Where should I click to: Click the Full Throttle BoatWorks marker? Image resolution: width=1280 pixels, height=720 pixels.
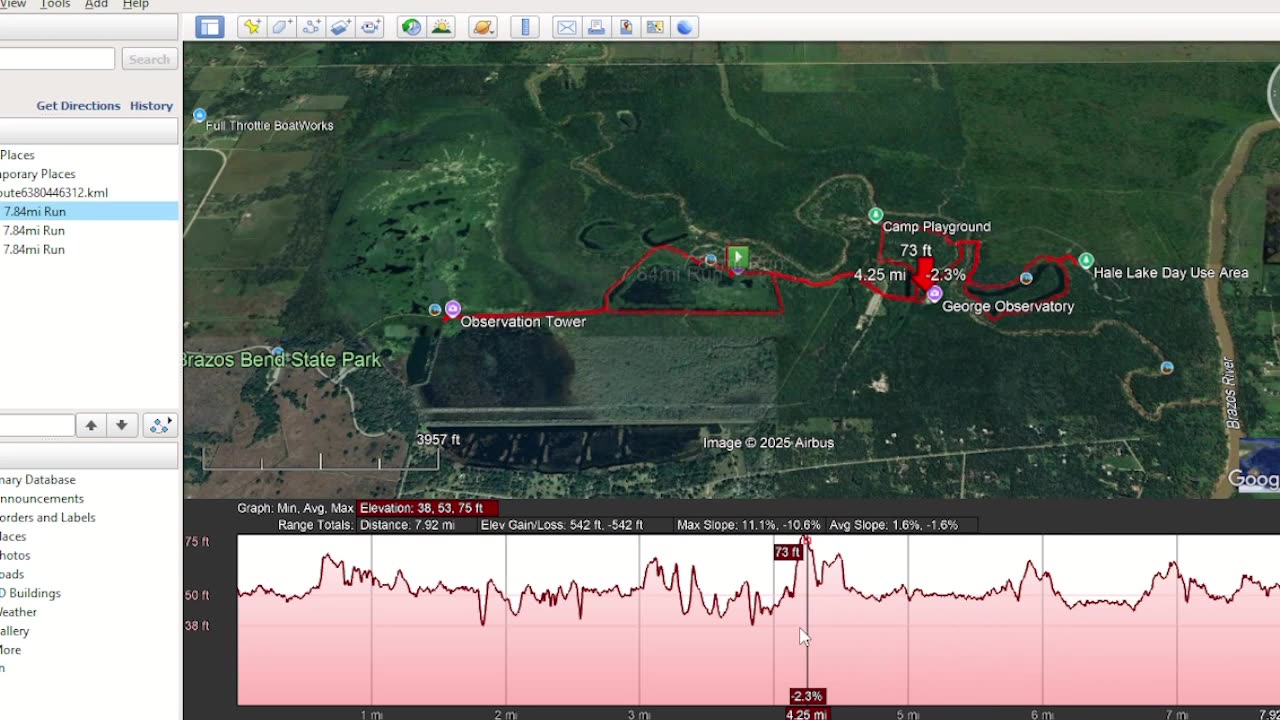(x=200, y=115)
